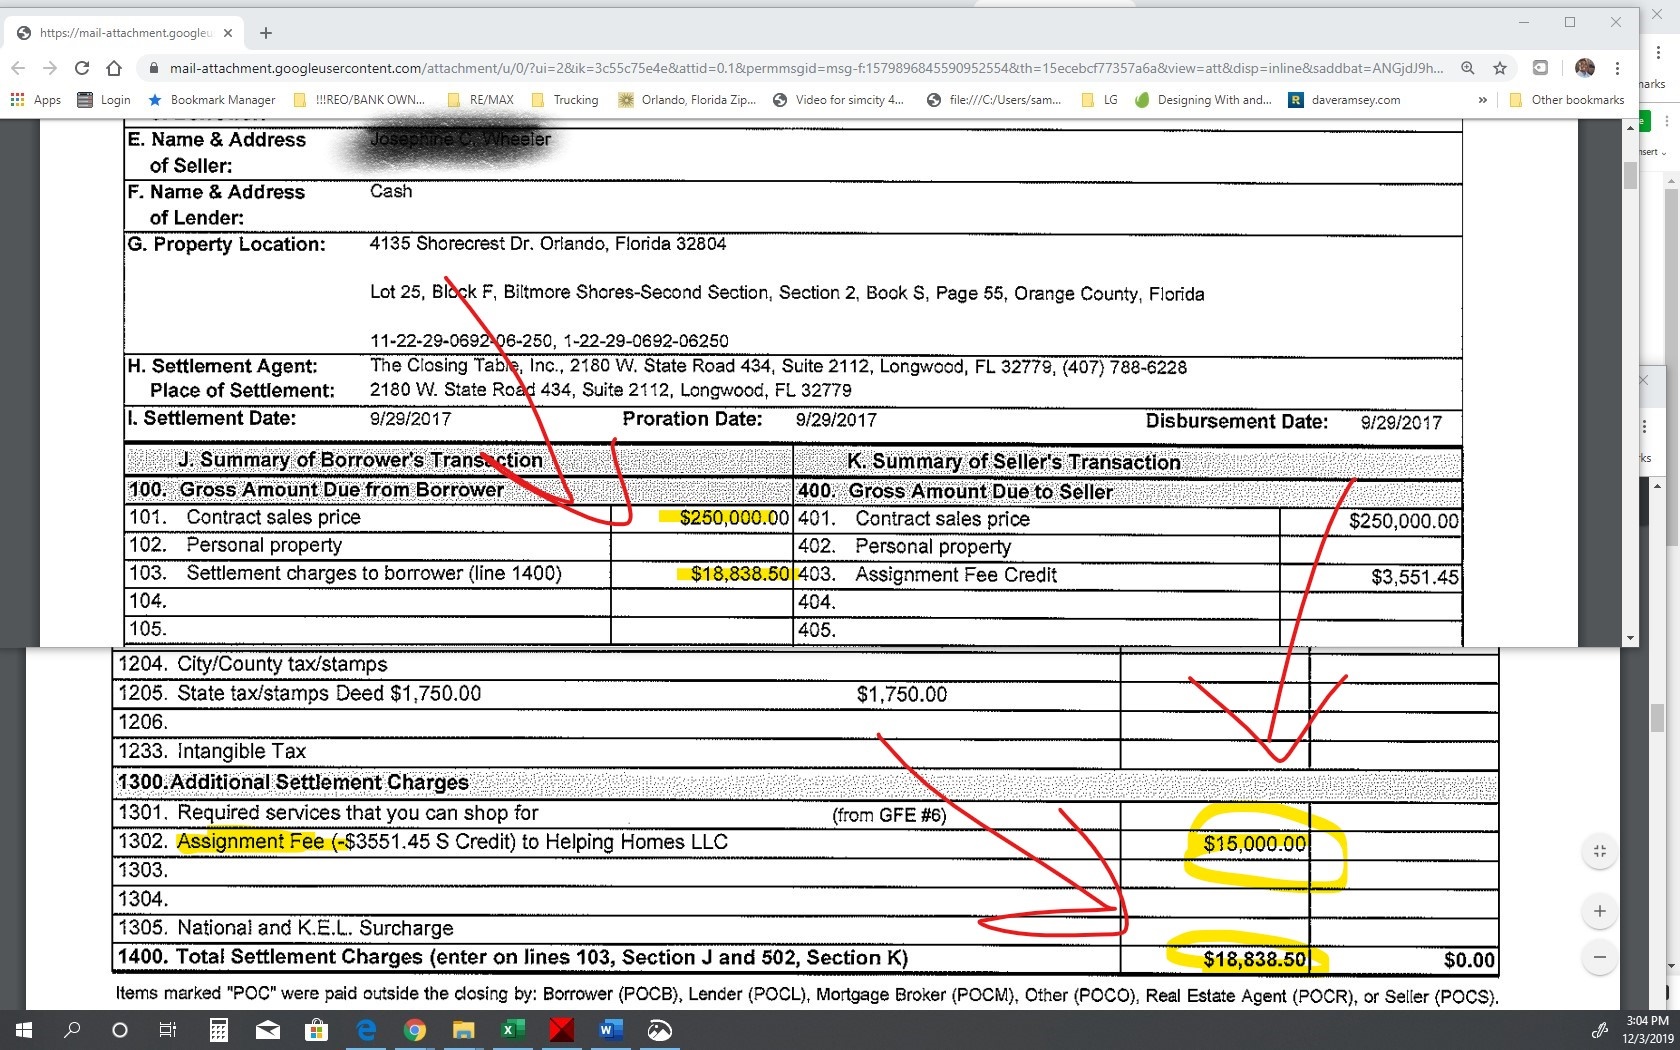Open a new browser tab
Viewport: 1680px width, 1050px height.
coord(266,33)
